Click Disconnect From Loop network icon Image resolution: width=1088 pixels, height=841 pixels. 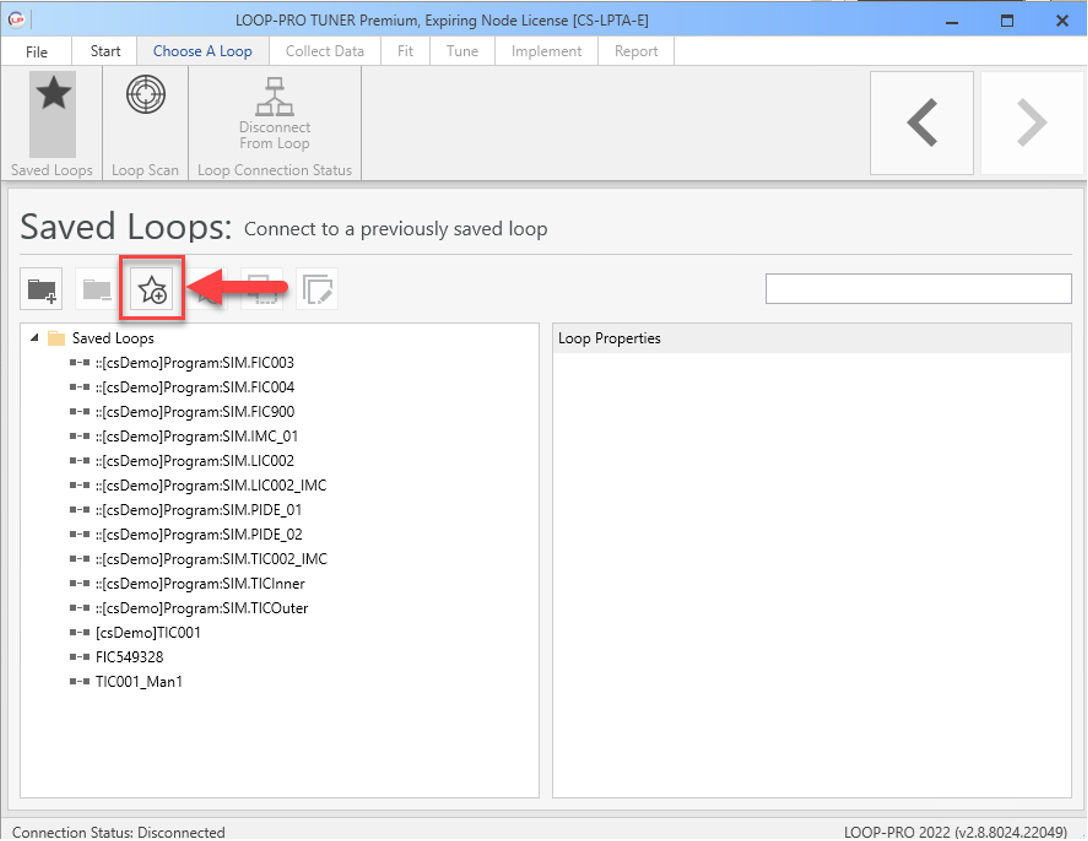pos(275,97)
